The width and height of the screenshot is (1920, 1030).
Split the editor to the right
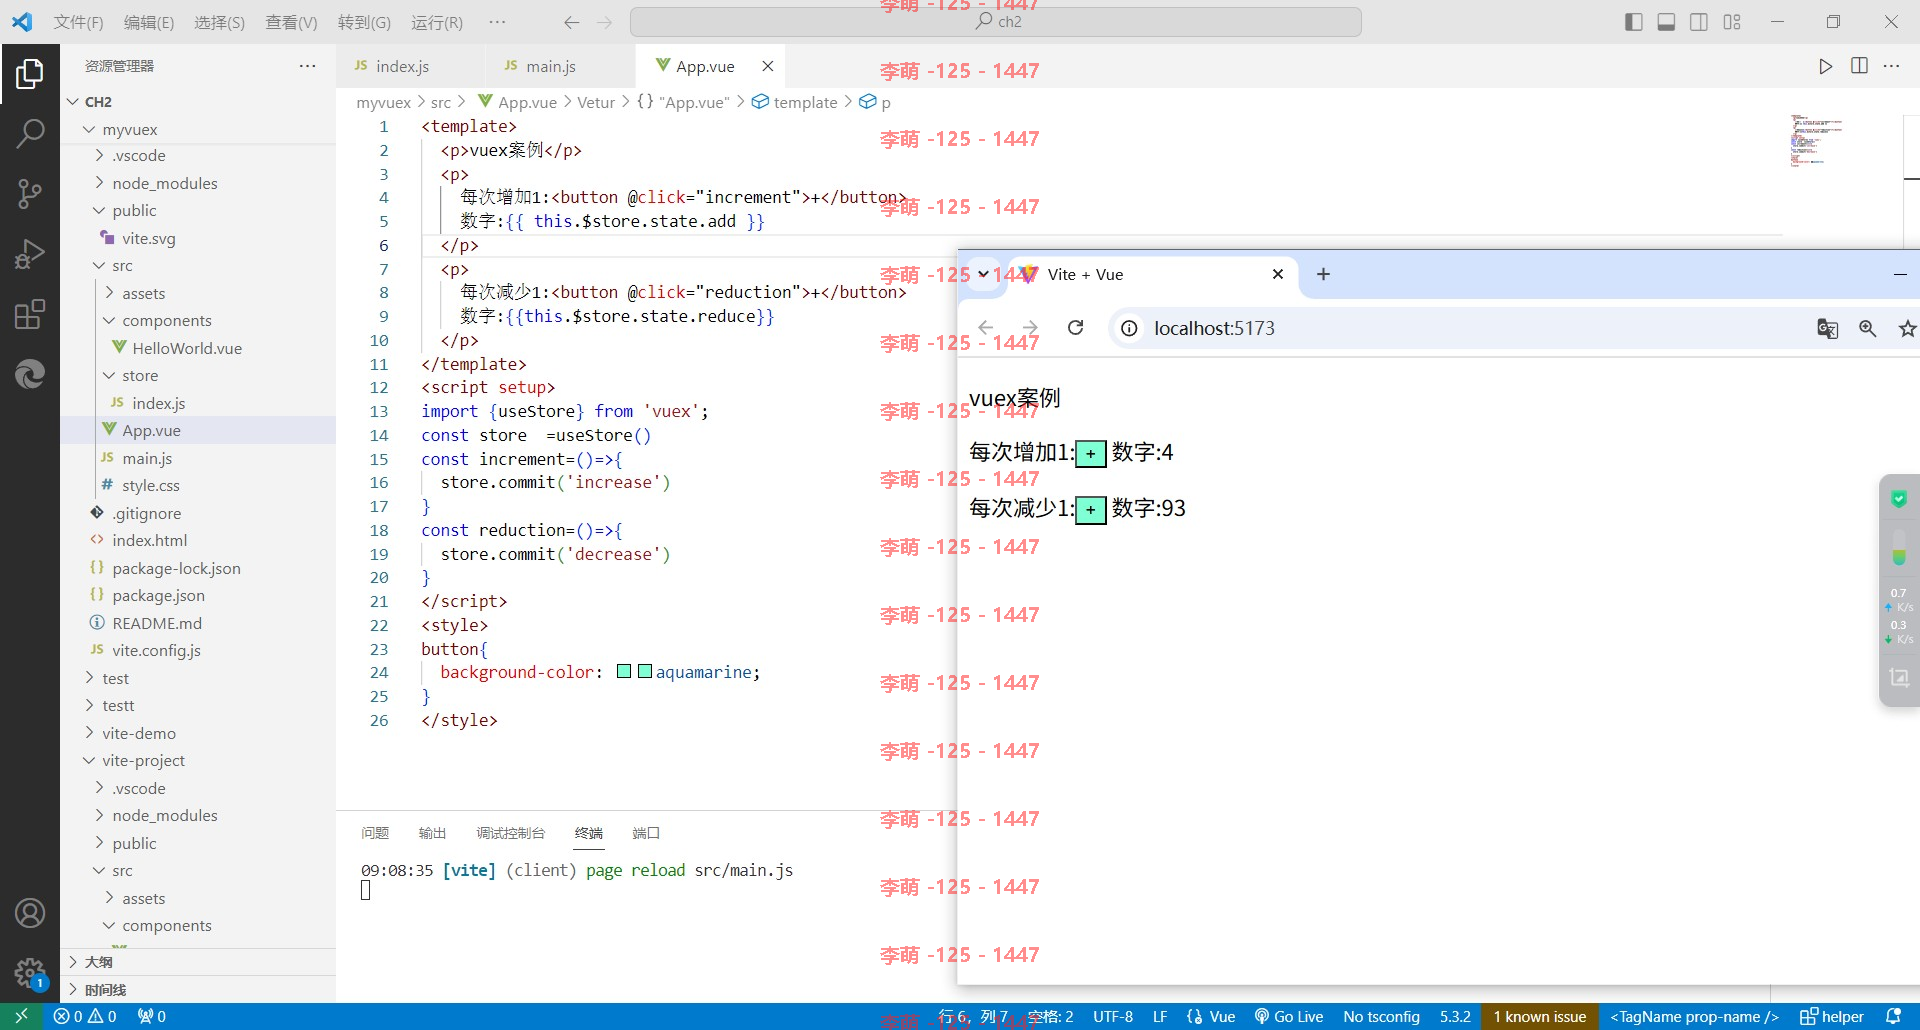1859,66
